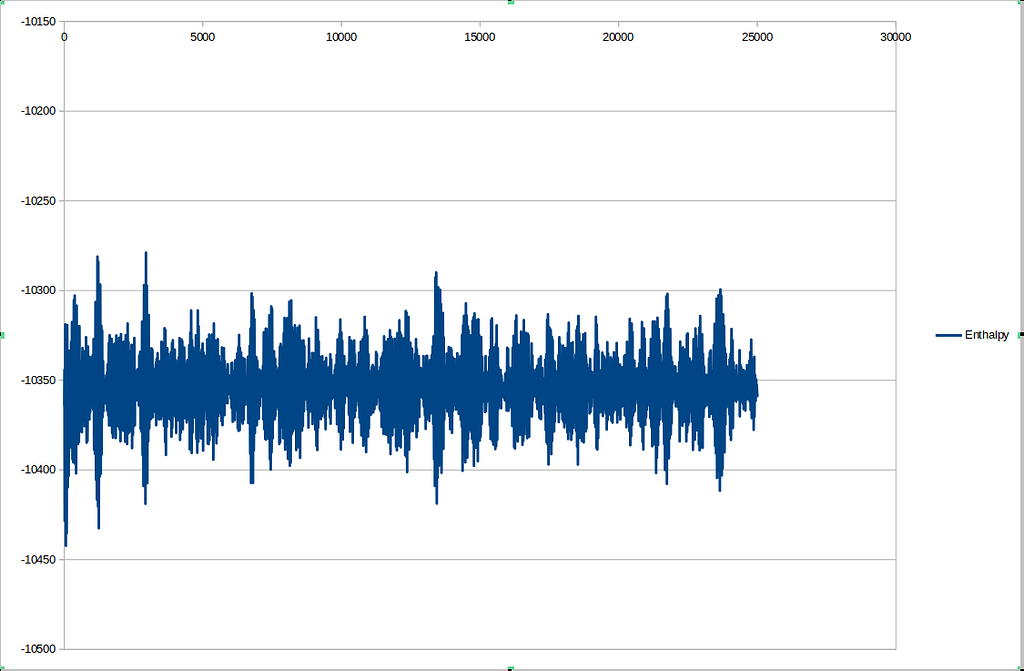Select the -10150 y-axis label
Image resolution: width=1024 pixels, height=671 pixels.
tap(38, 21)
